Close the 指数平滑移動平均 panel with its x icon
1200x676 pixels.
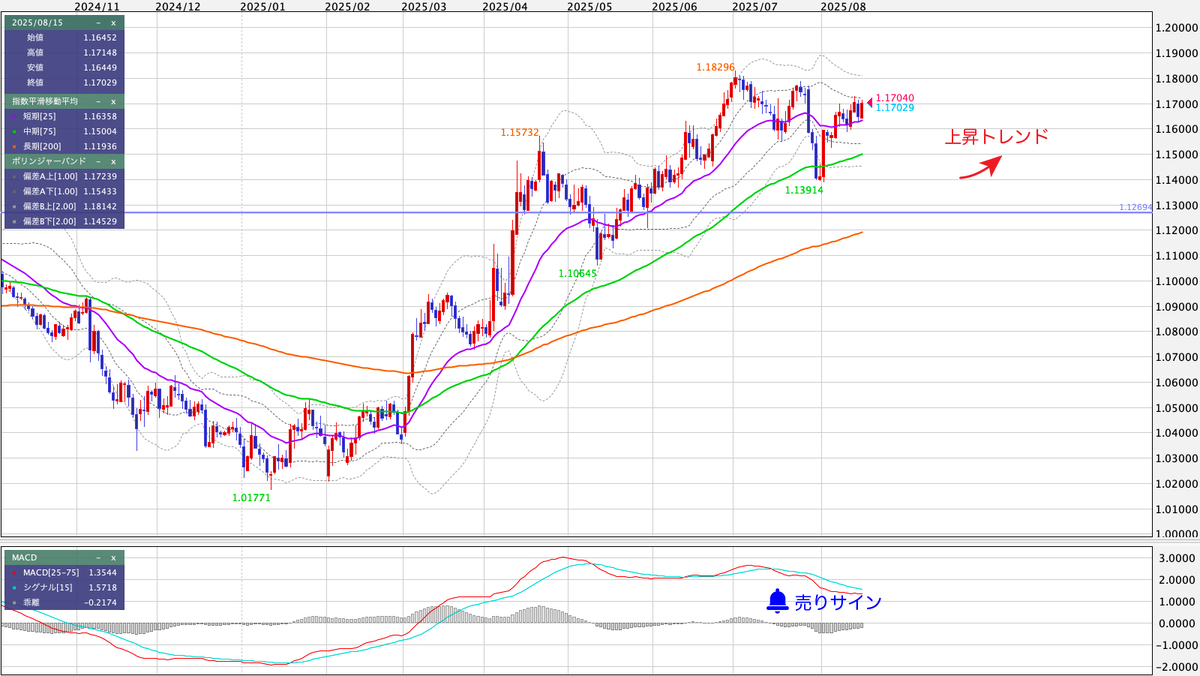pos(112,101)
